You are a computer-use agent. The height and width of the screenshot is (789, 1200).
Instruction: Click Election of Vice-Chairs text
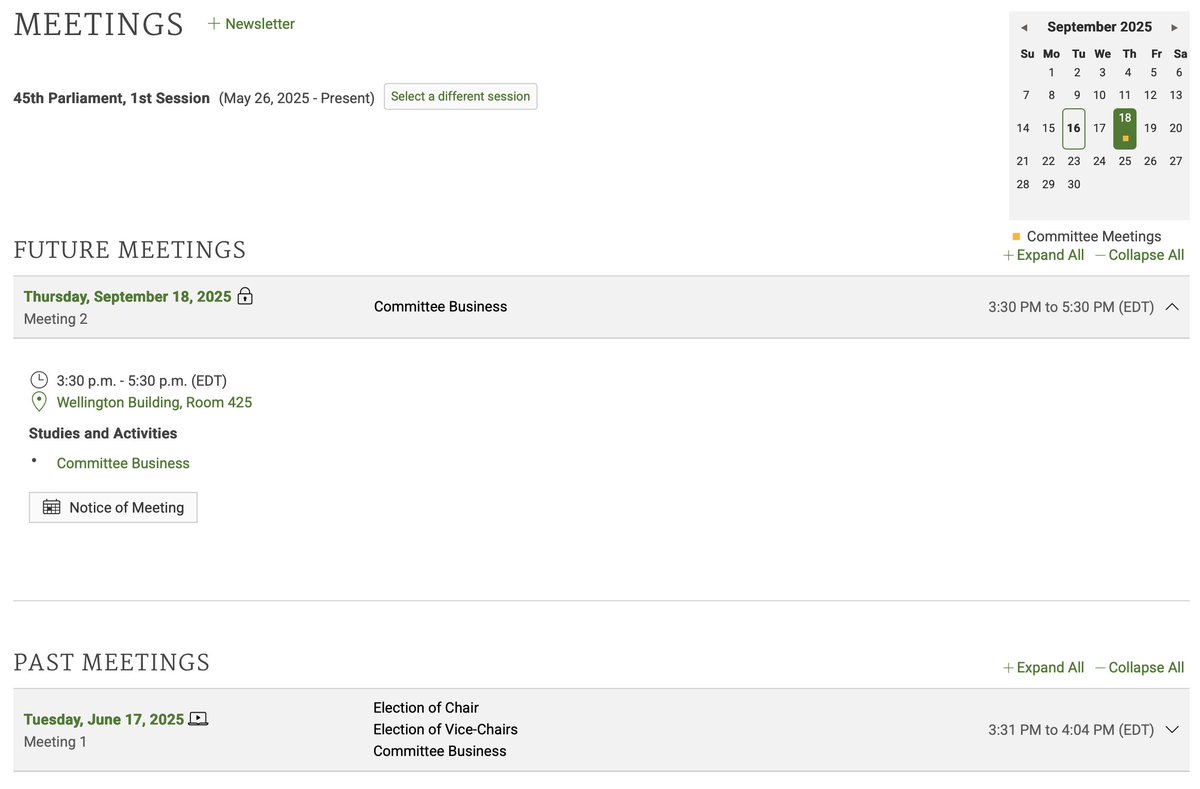click(445, 730)
